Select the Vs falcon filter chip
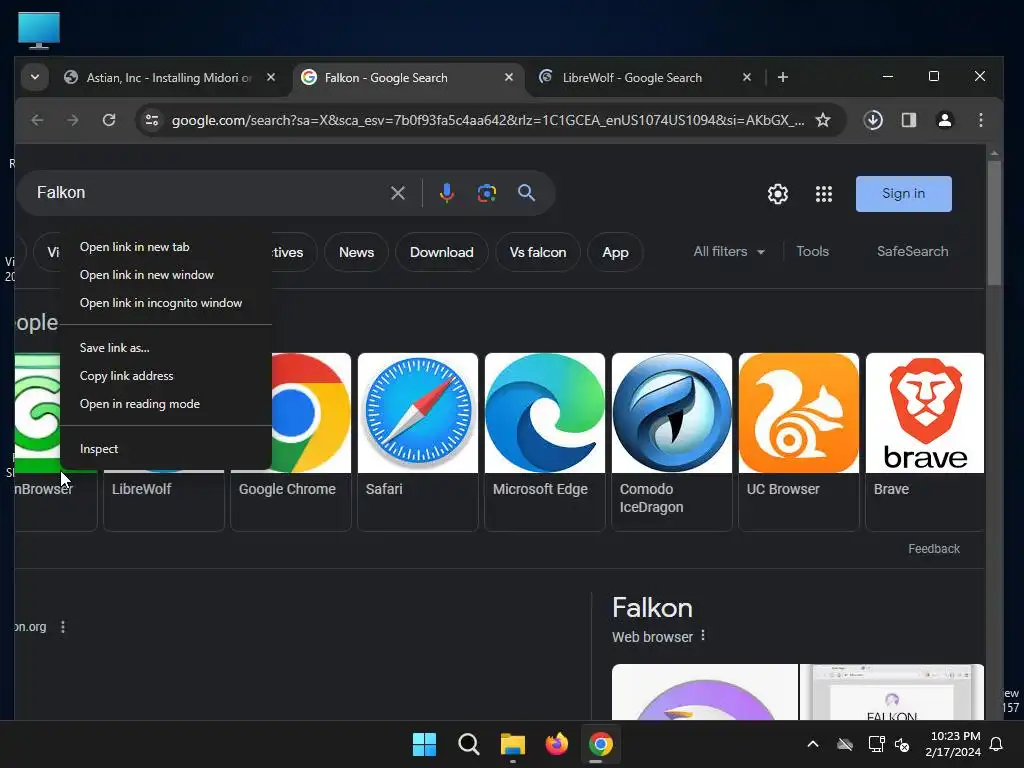 pos(538,252)
